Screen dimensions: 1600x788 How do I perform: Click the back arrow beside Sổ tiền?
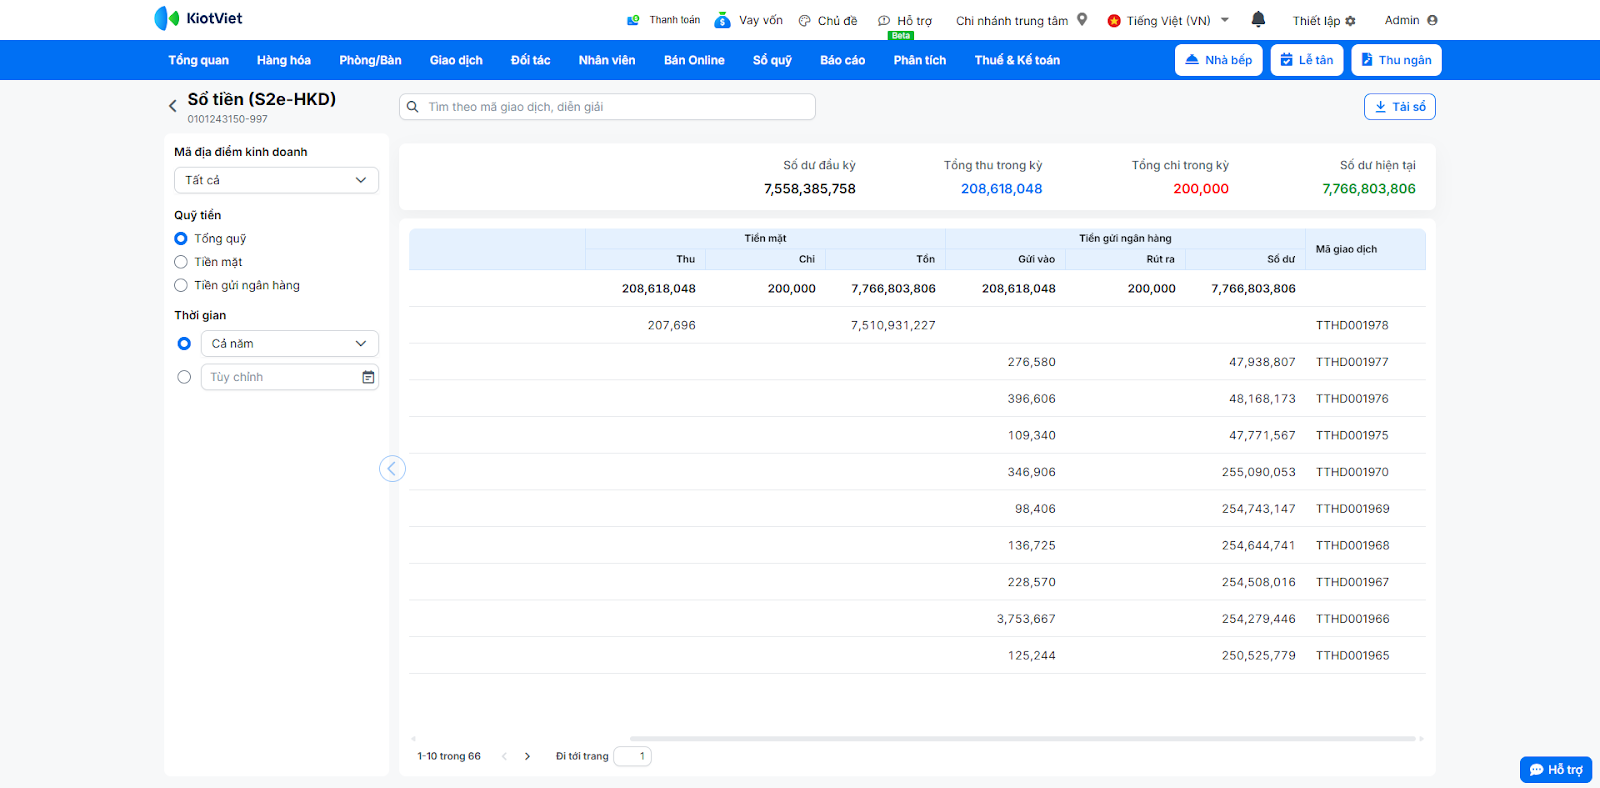click(173, 105)
